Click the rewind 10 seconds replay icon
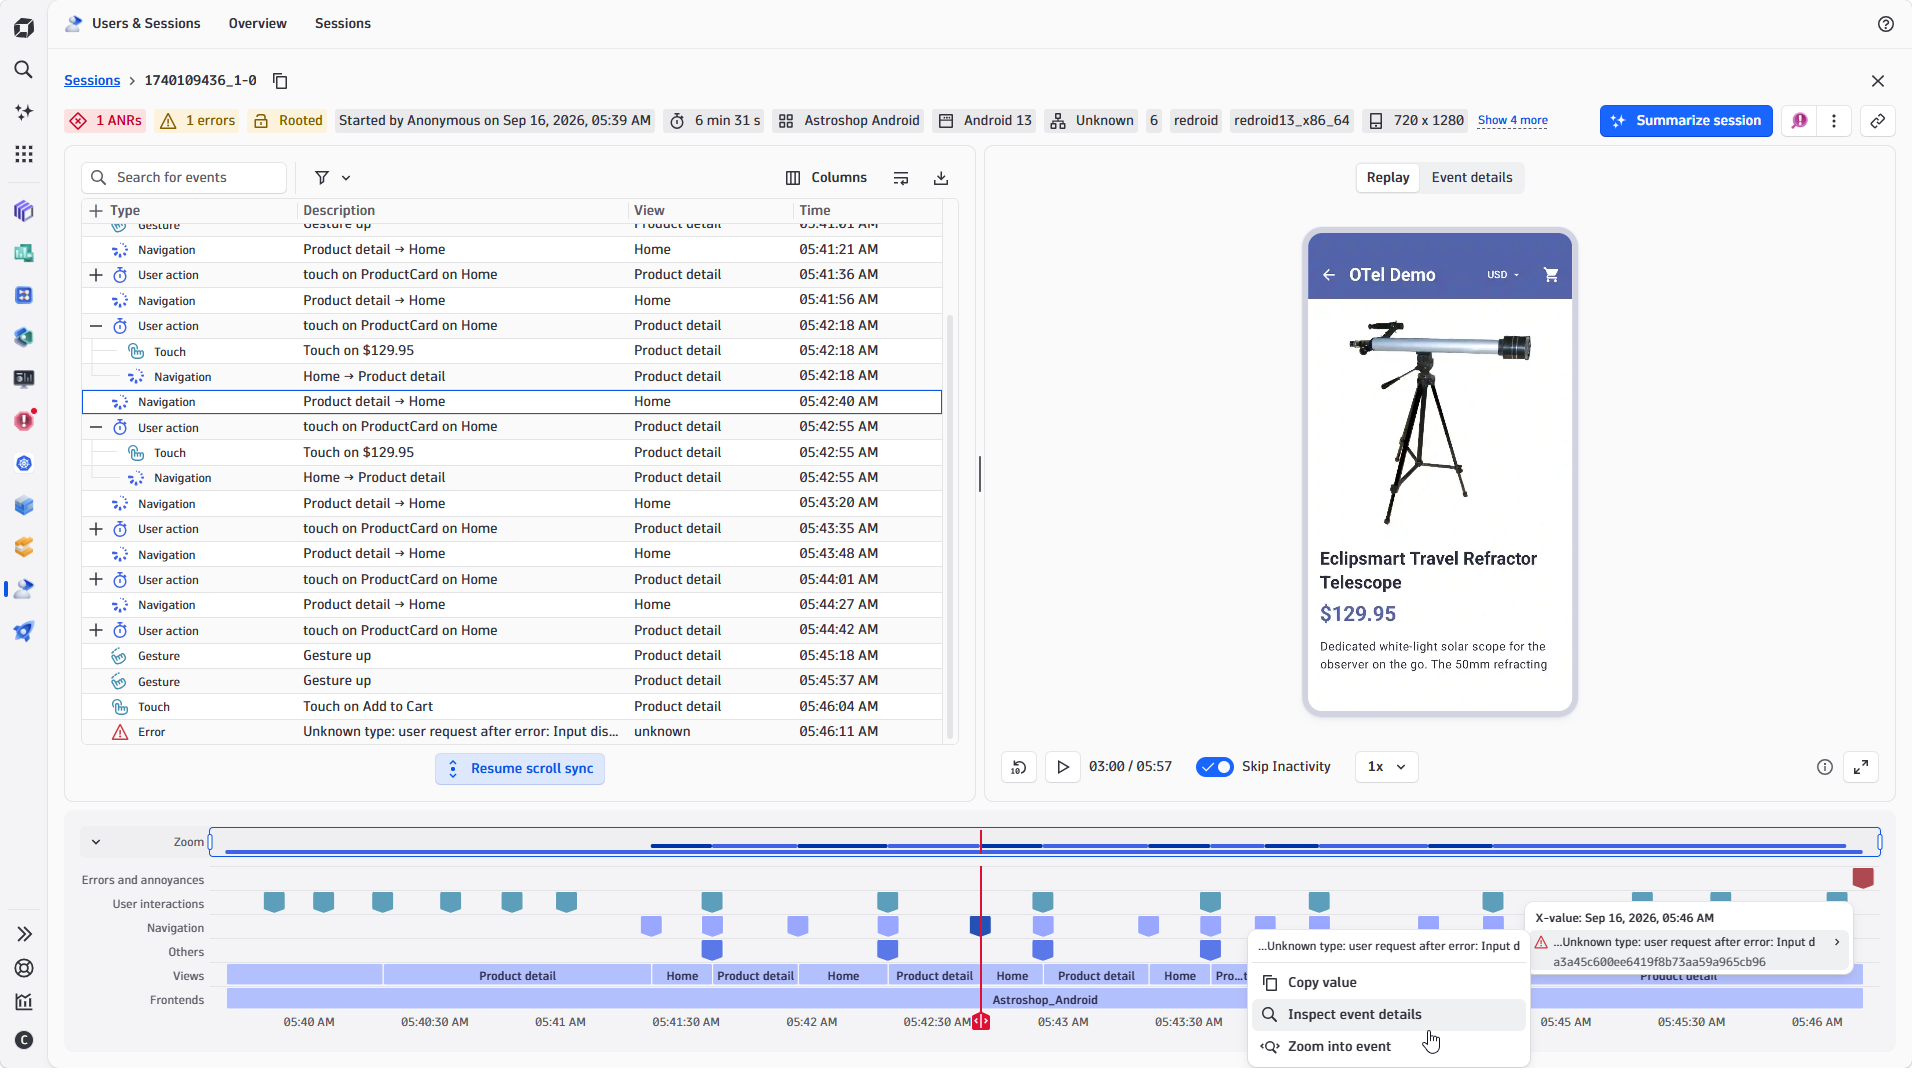 (x=1020, y=768)
